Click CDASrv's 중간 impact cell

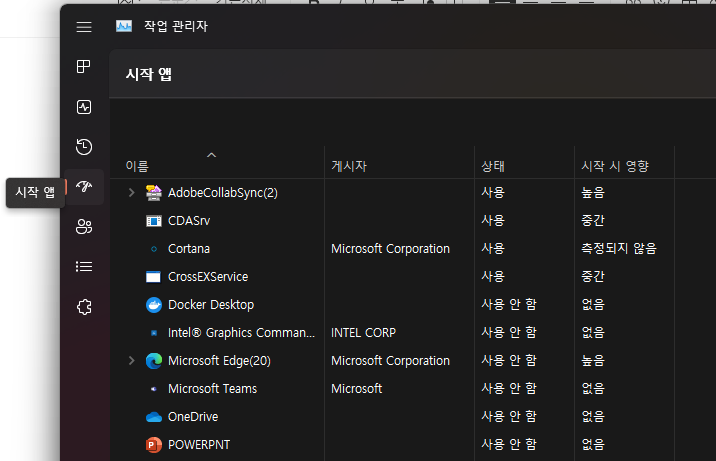(593, 221)
